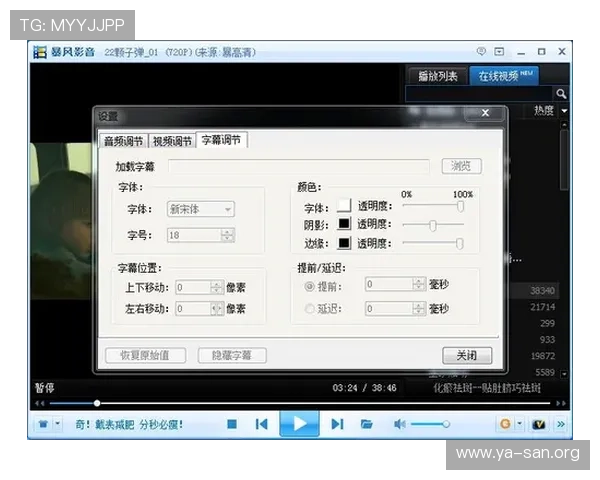Screen dimensions: 600x480
Task: Jump to previous video track
Action: [261, 424]
